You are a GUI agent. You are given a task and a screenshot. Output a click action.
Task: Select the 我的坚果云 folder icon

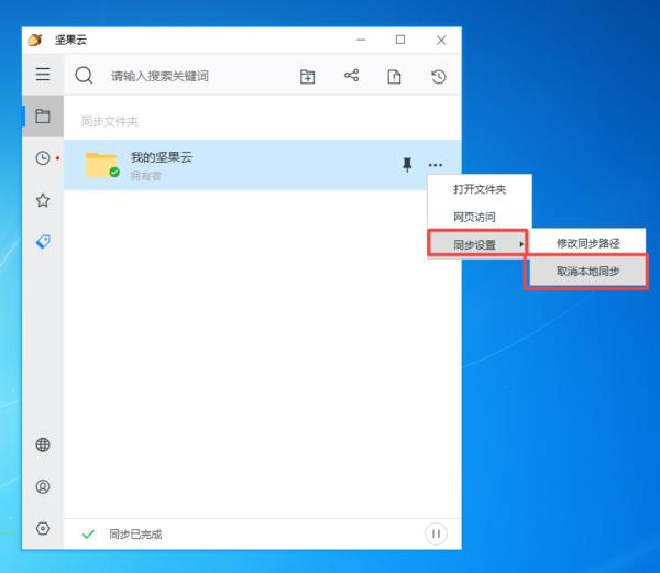[x=102, y=165]
